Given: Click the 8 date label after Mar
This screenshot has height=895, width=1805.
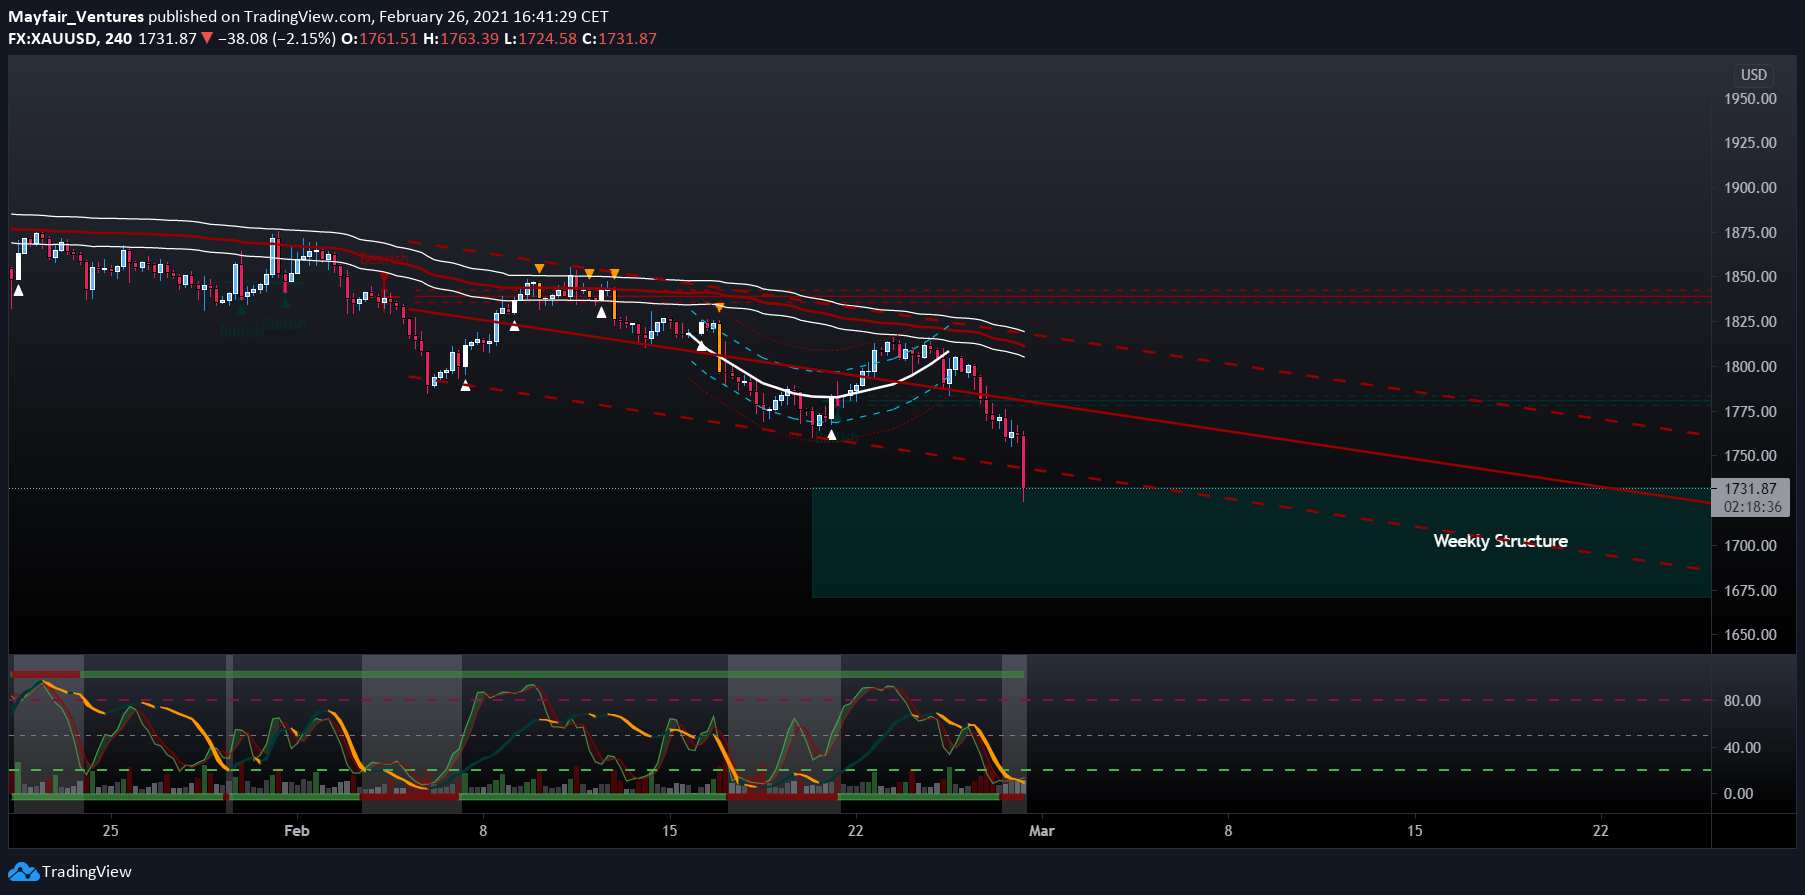Looking at the screenshot, I should pos(1228,831).
